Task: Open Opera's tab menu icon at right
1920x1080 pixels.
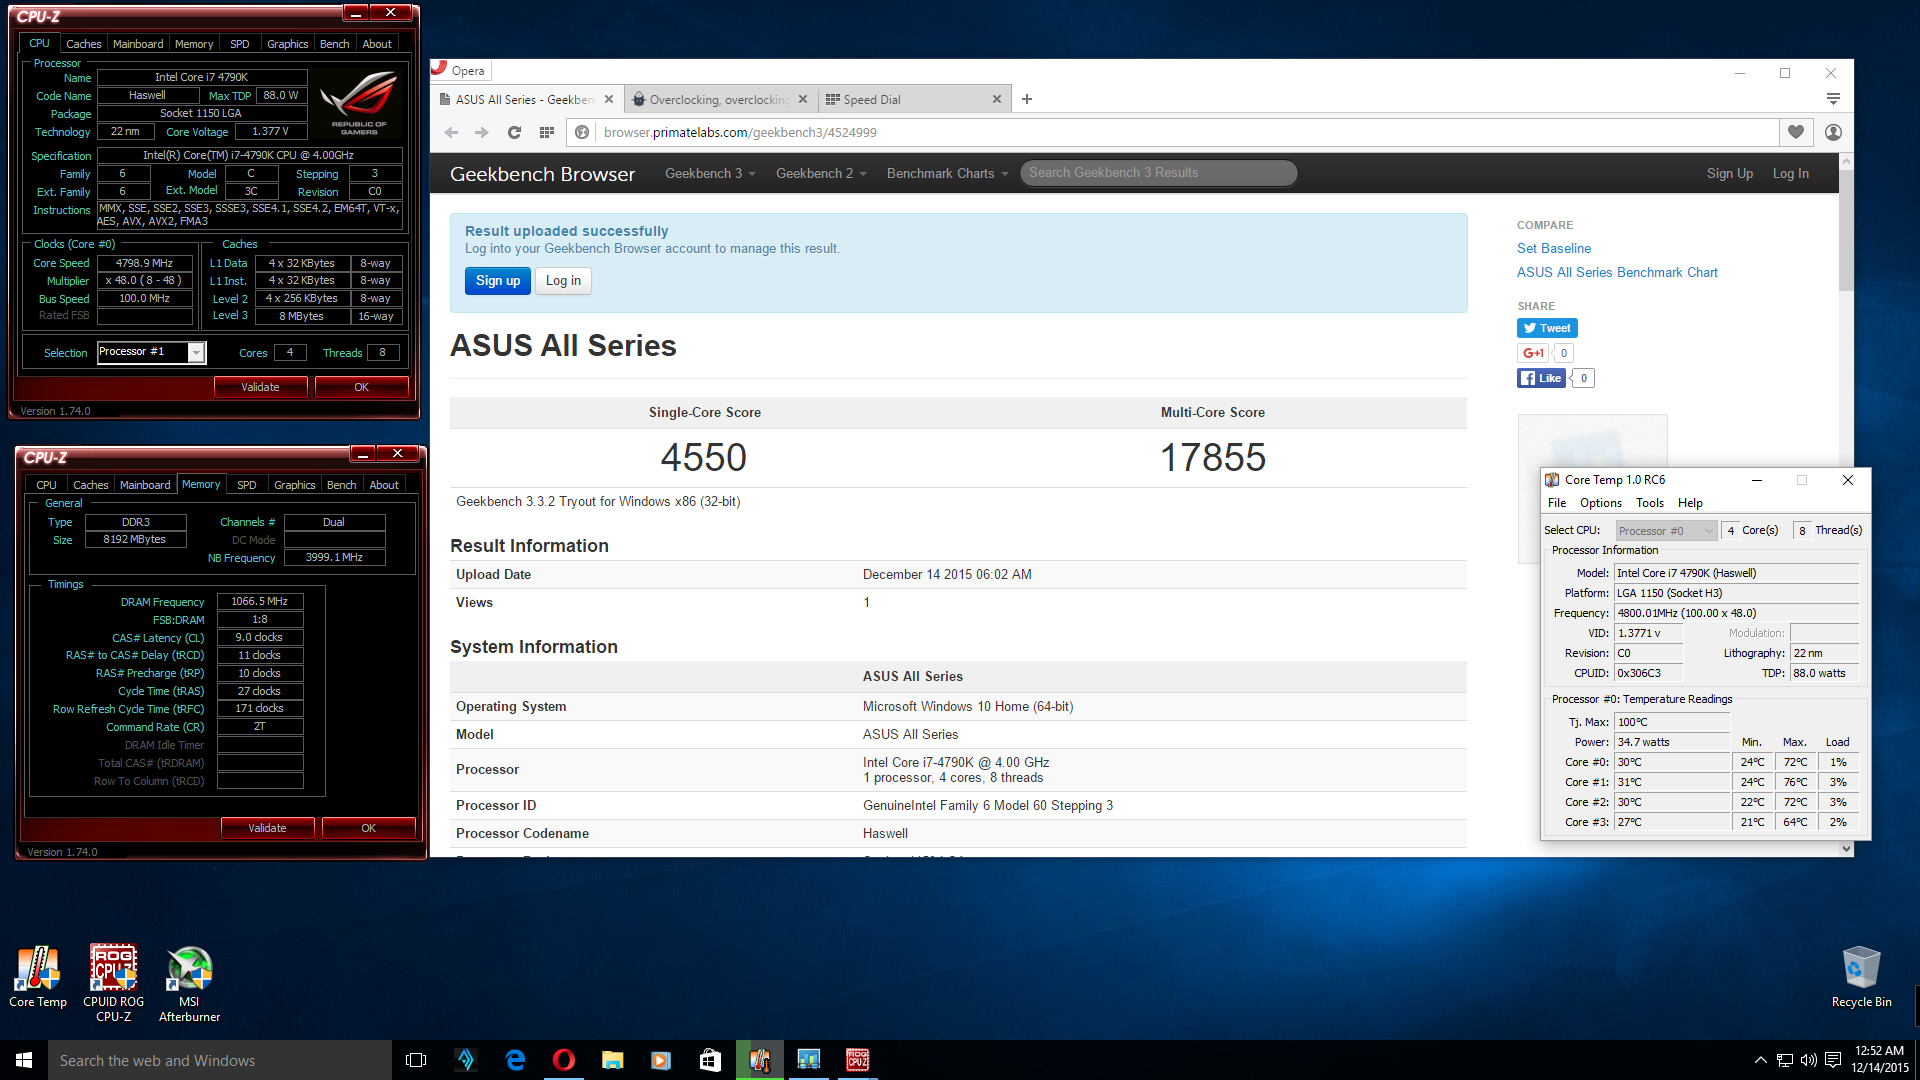Action: (1833, 99)
